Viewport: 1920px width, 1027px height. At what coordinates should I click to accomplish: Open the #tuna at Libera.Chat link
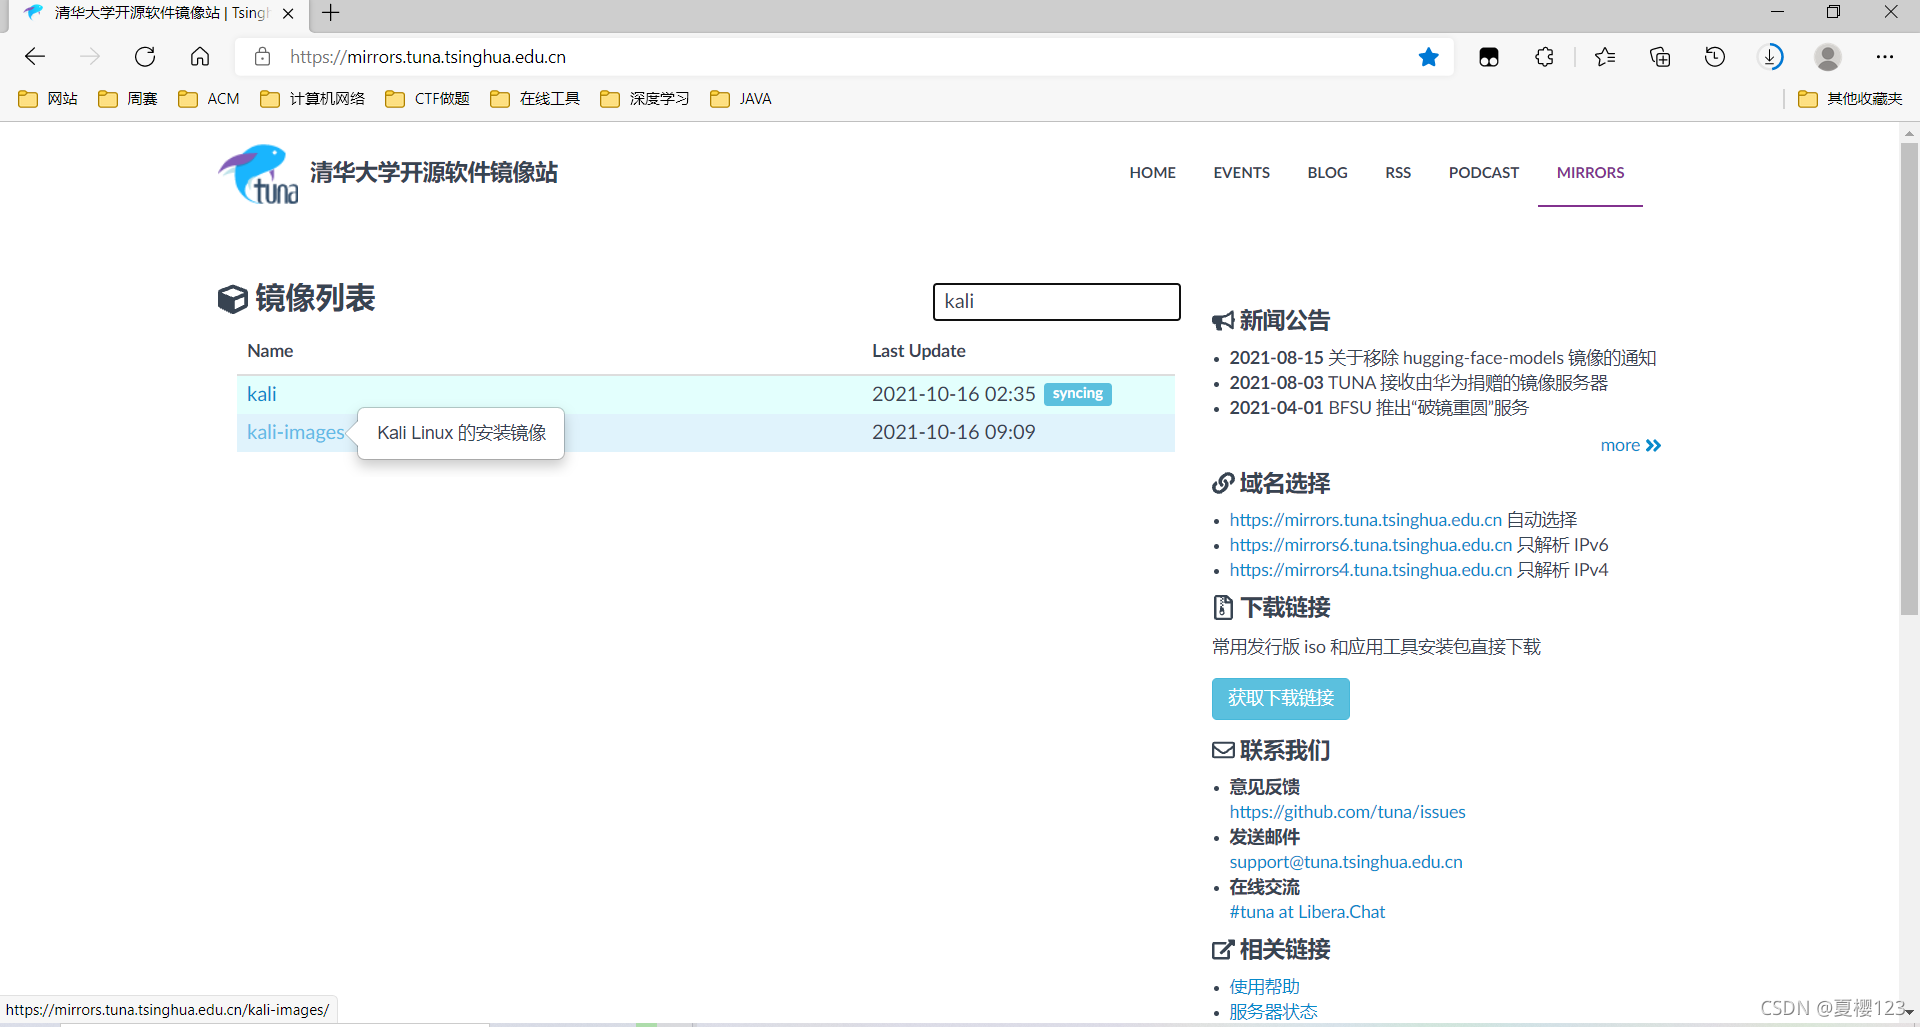tap(1307, 912)
